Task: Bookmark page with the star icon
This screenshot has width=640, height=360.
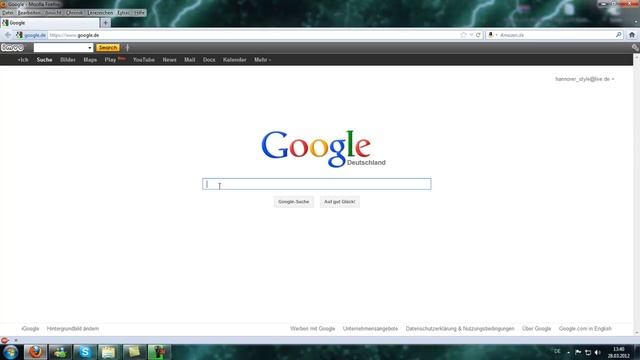Action: 463,35
